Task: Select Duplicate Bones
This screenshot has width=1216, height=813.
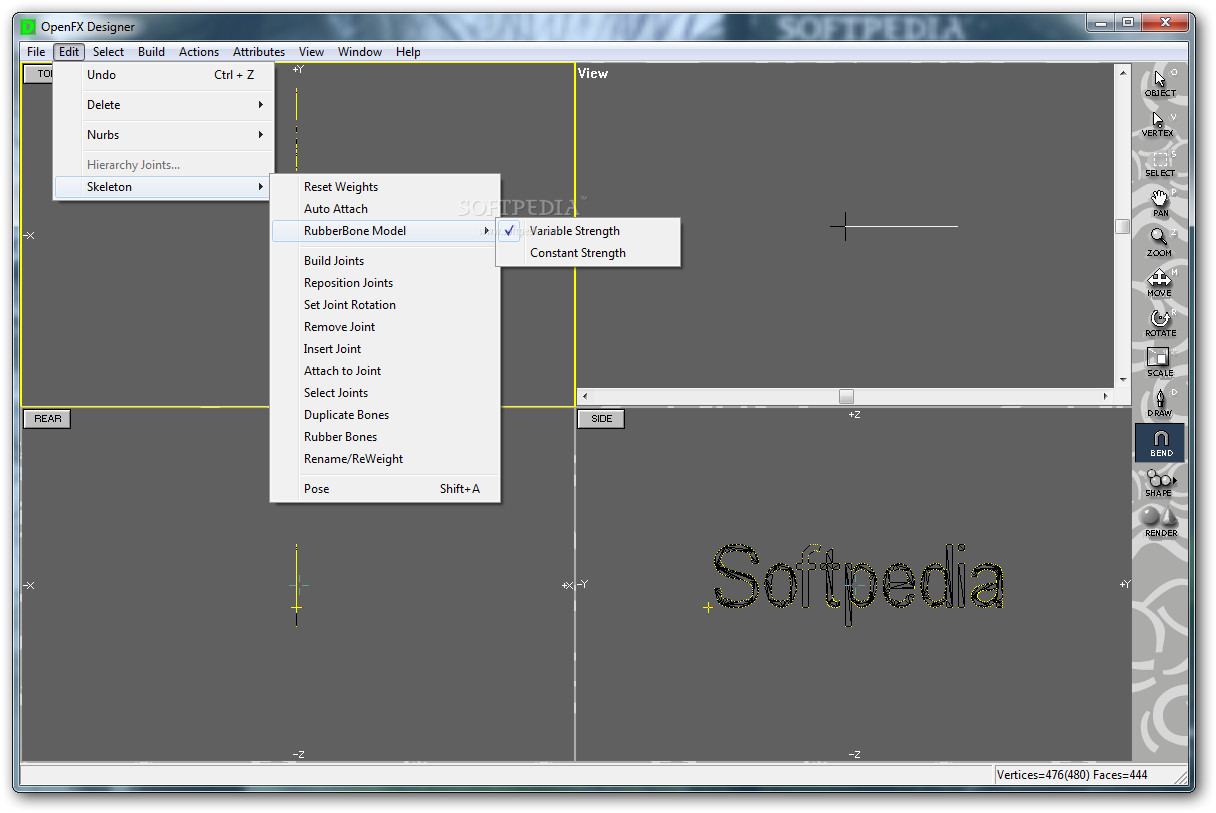Action: (x=385, y=415)
